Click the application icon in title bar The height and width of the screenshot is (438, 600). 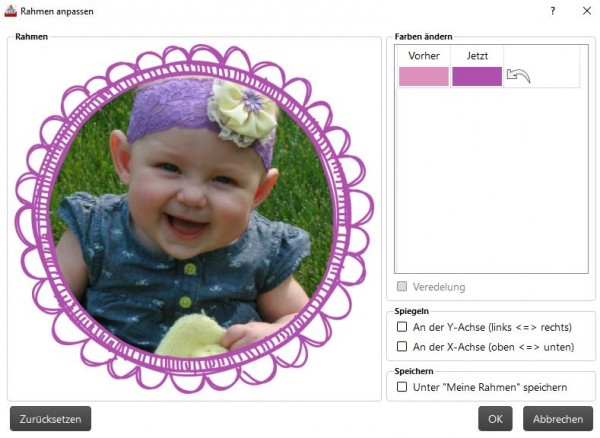[10, 11]
